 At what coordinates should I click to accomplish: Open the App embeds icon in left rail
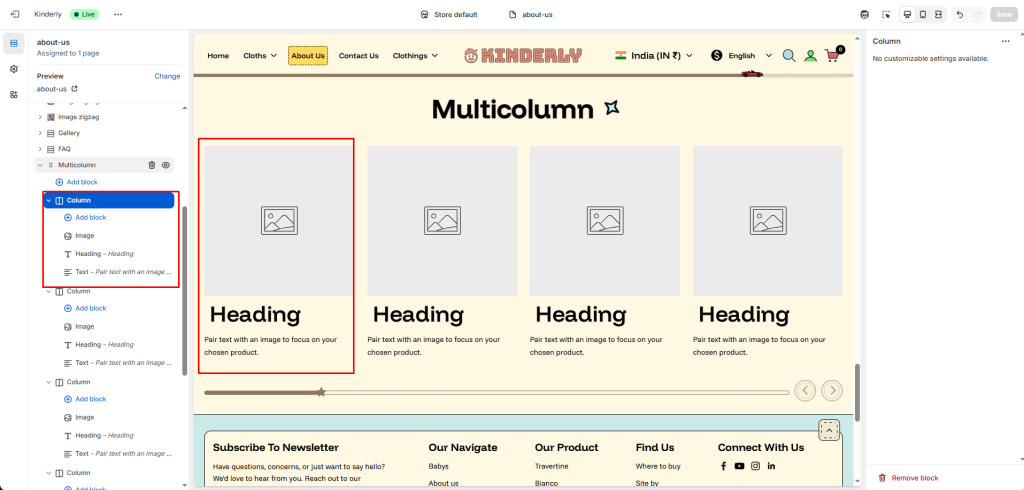click(x=14, y=94)
